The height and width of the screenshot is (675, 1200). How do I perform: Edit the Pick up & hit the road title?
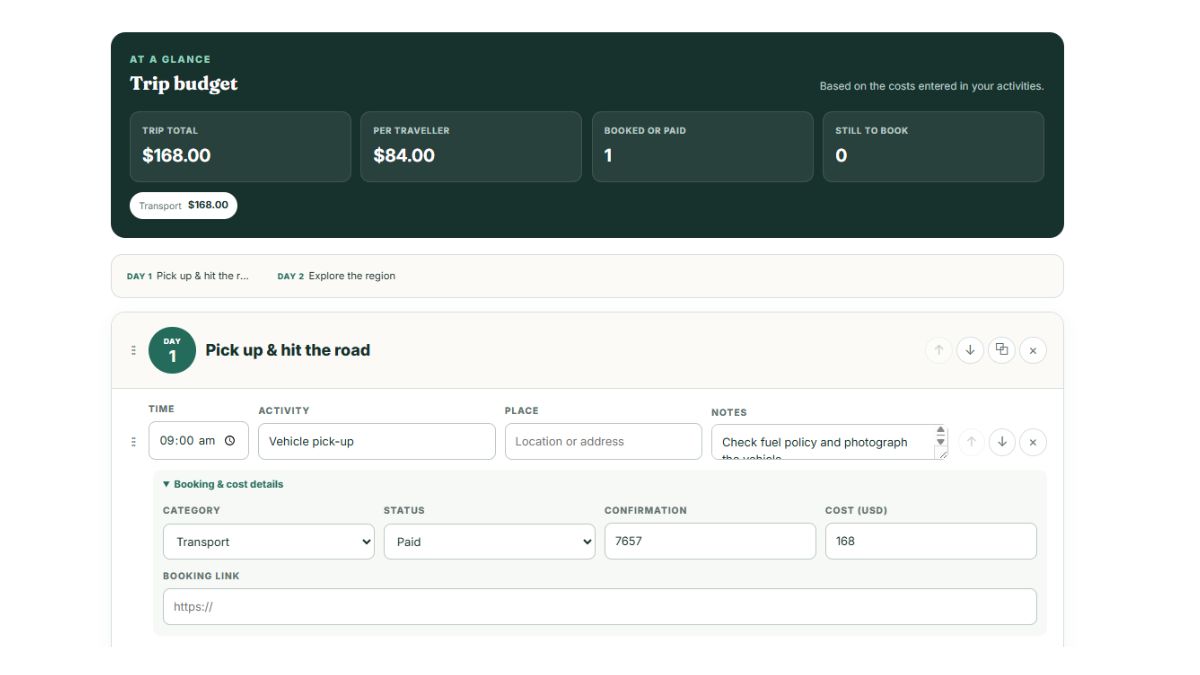coord(288,350)
